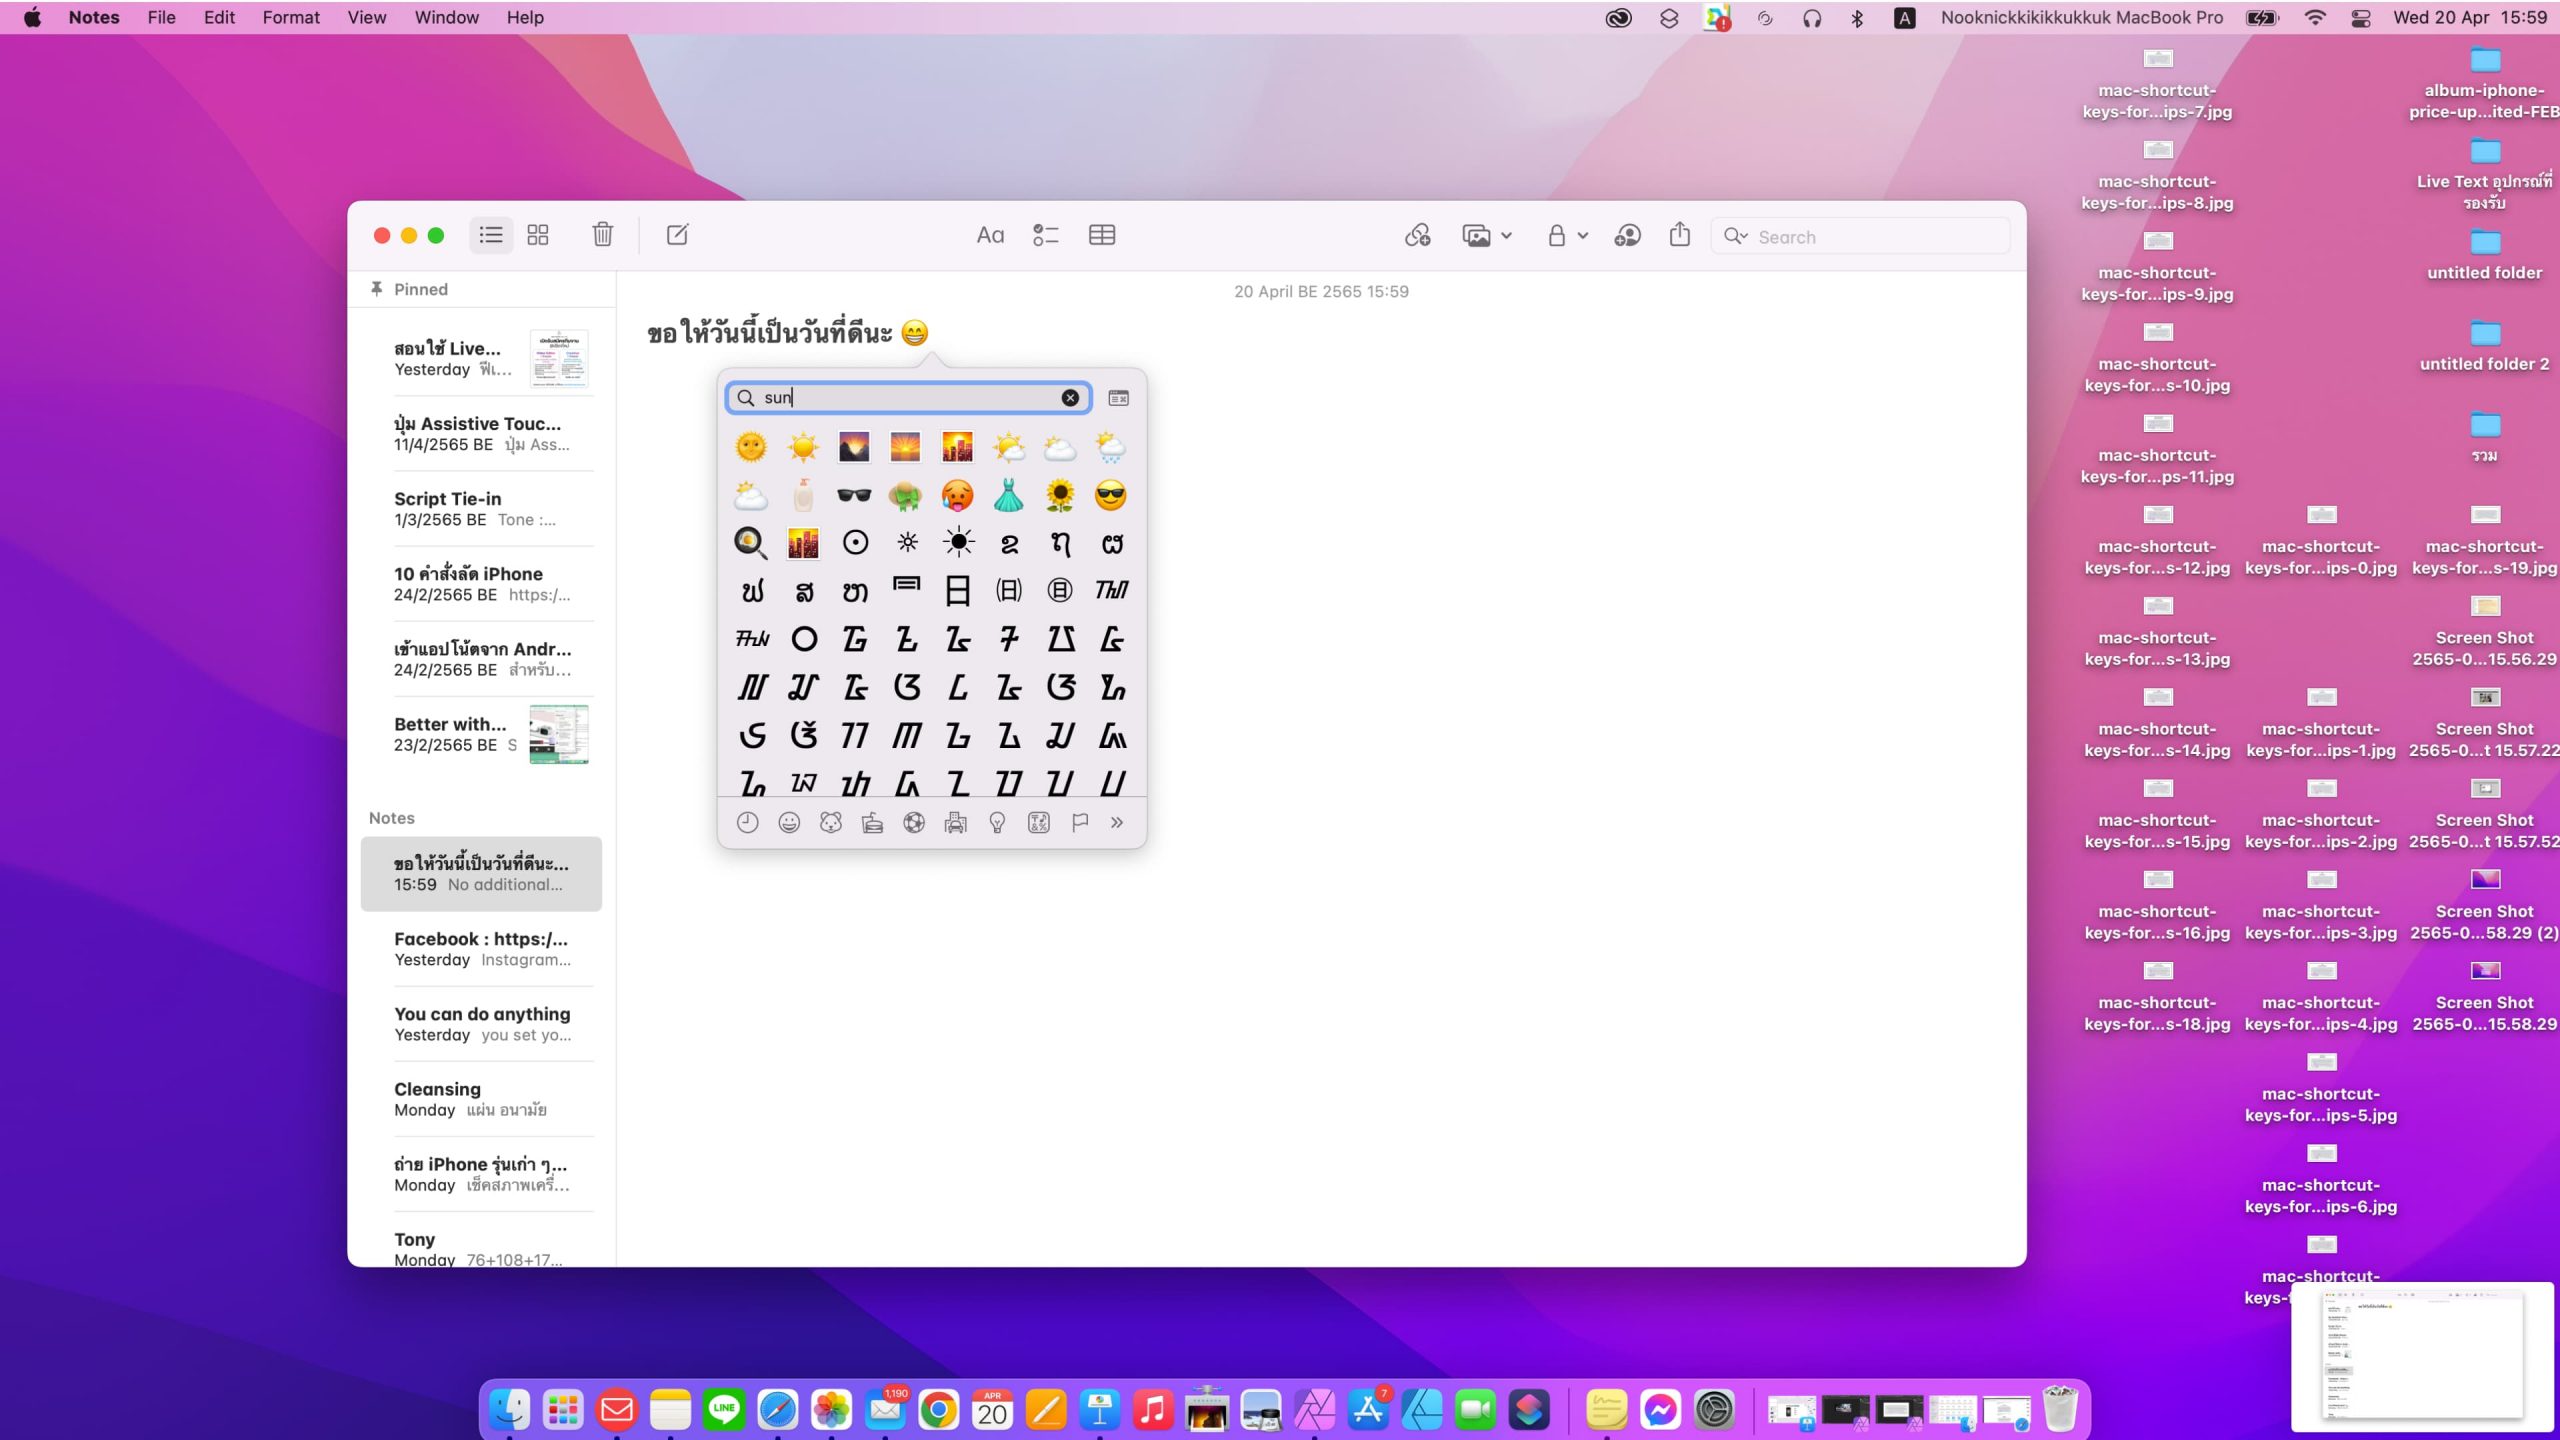
Task: Open the share button in the Notes toolbar
Action: pos(1680,235)
